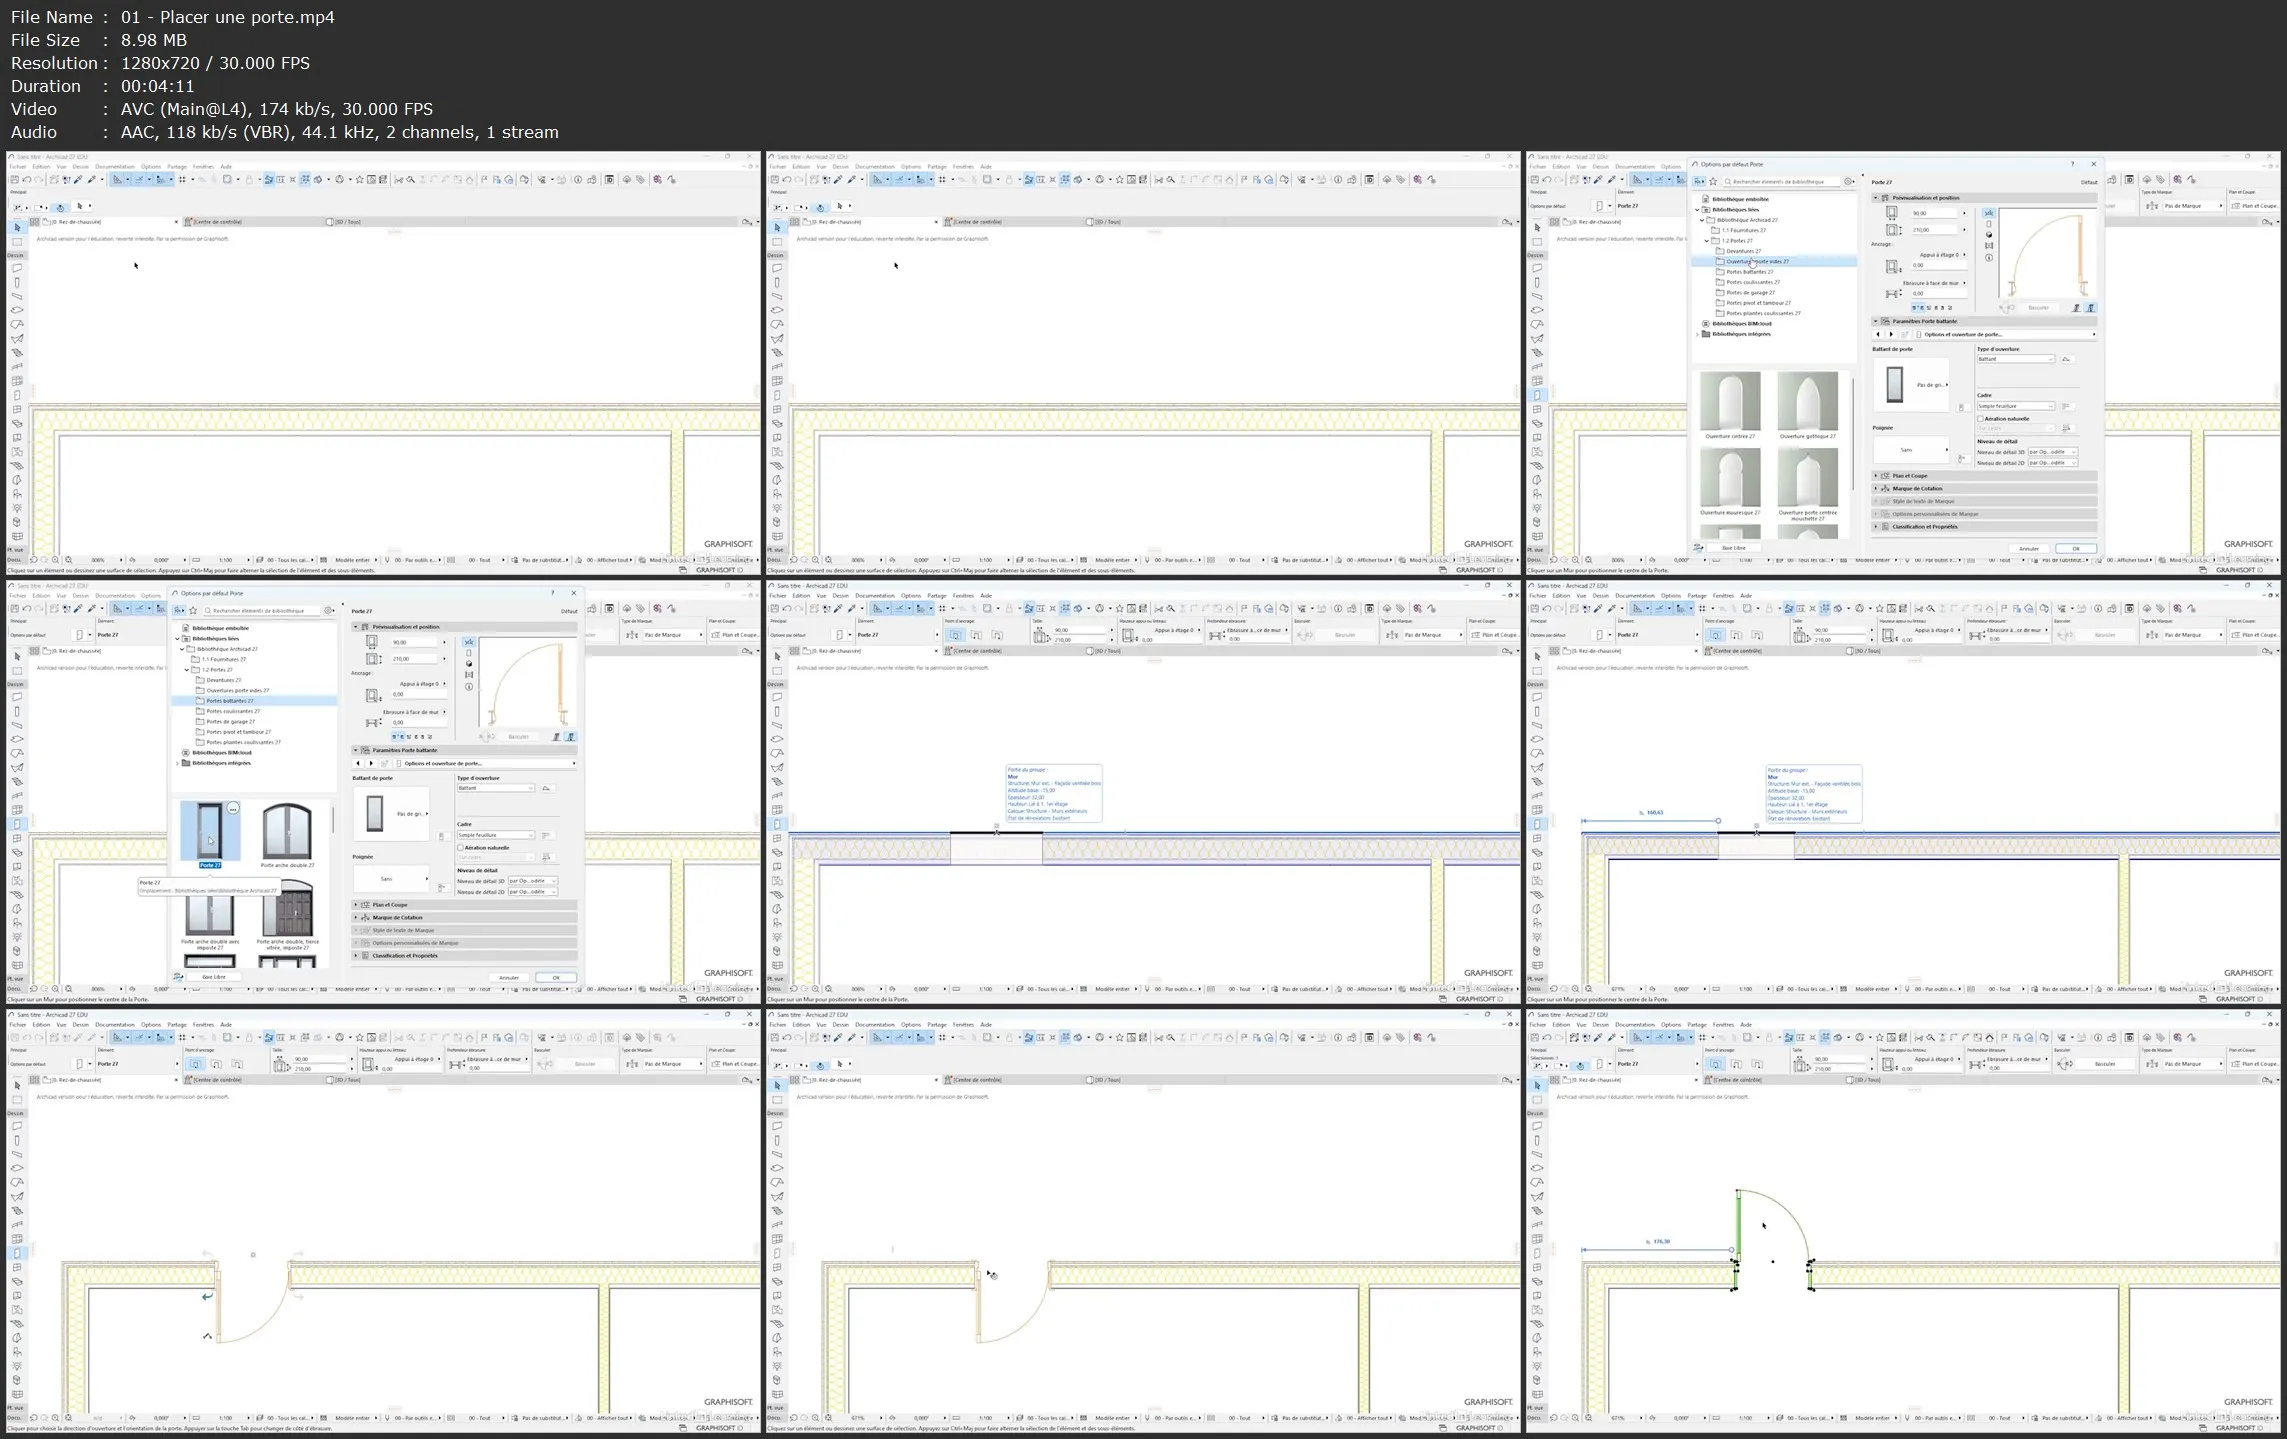Switch to the '3D / Tous' tab in the first frame
This screenshot has height=1439, width=2287.
344,222
